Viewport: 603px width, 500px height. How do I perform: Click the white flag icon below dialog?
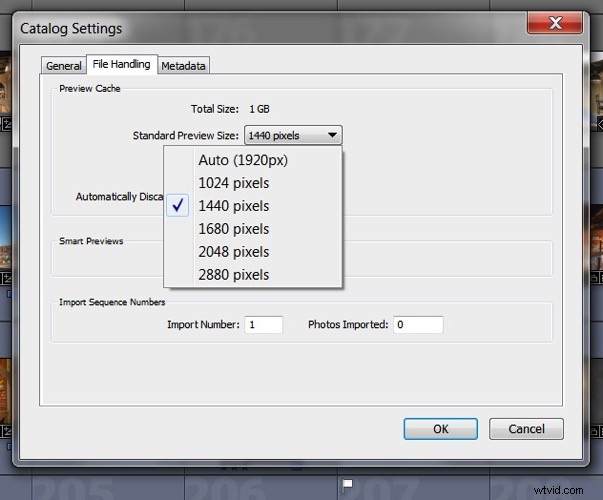point(348,486)
